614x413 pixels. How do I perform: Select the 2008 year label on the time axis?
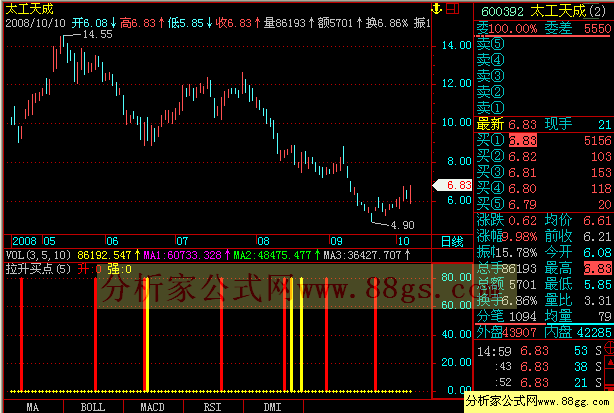click(x=24, y=241)
